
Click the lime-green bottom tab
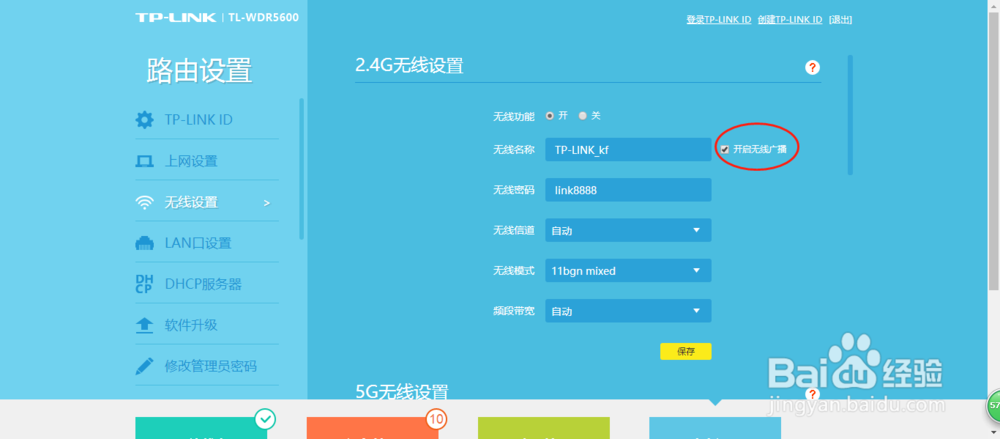click(x=544, y=428)
